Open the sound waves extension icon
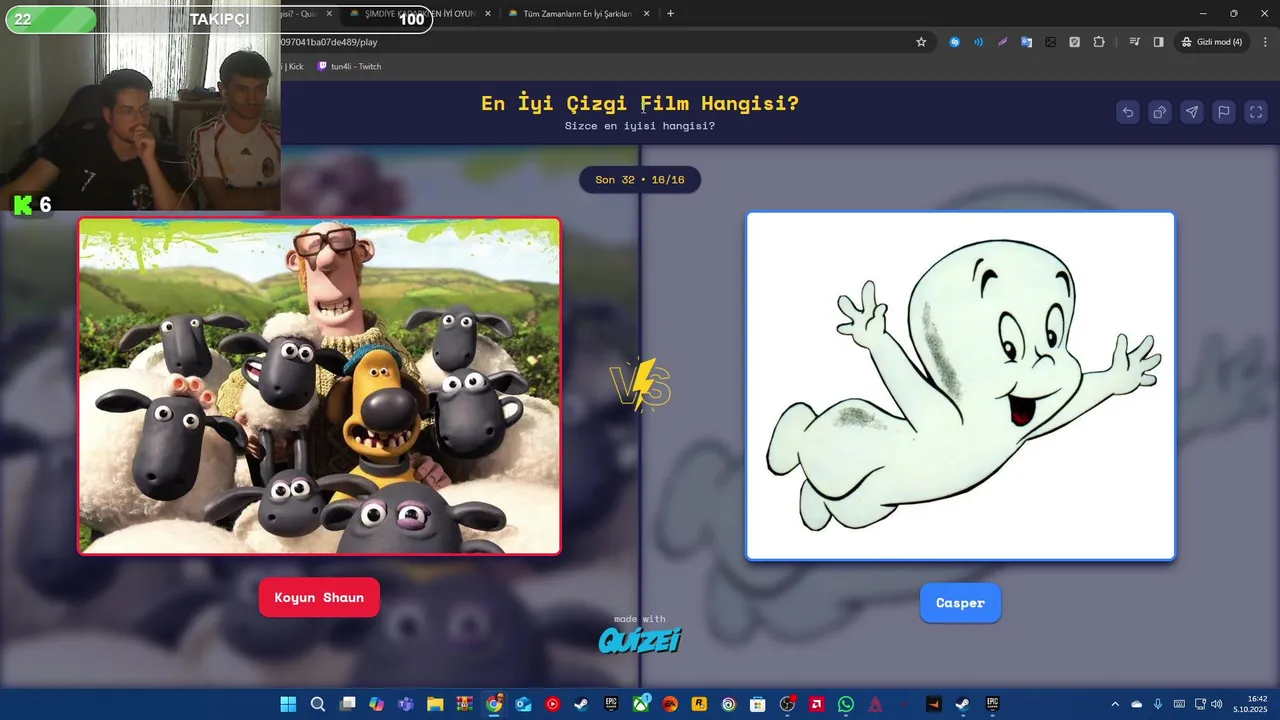The height and width of the screenshot is (720, 1280). pos(978,42)
